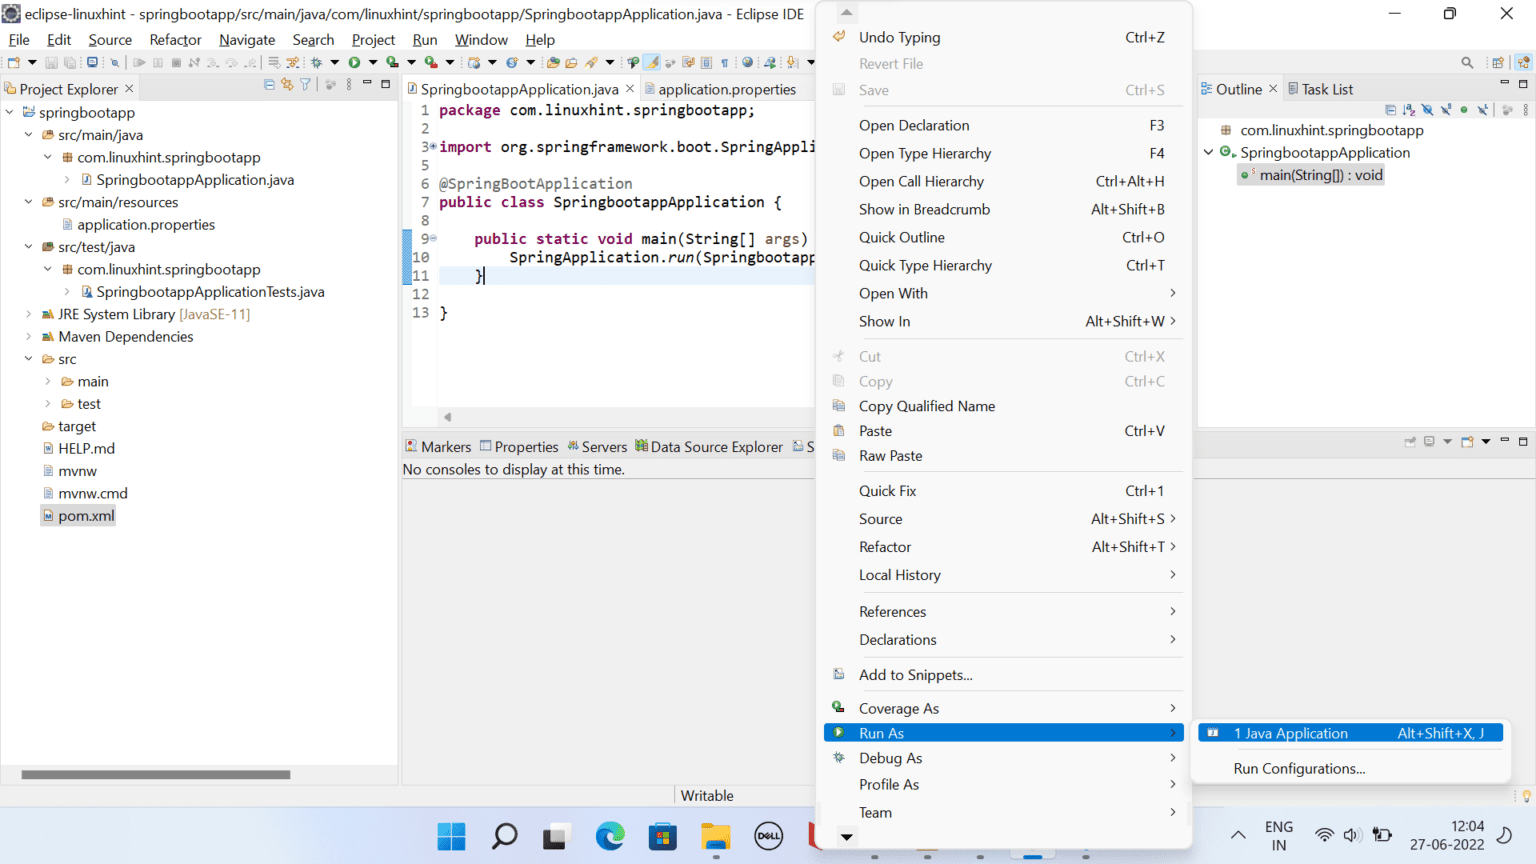Image resolution: width=1536 pixels, height=864 pixels.
Task: Click the Project Explorer filter funnel icon
Action: [305, 85]
